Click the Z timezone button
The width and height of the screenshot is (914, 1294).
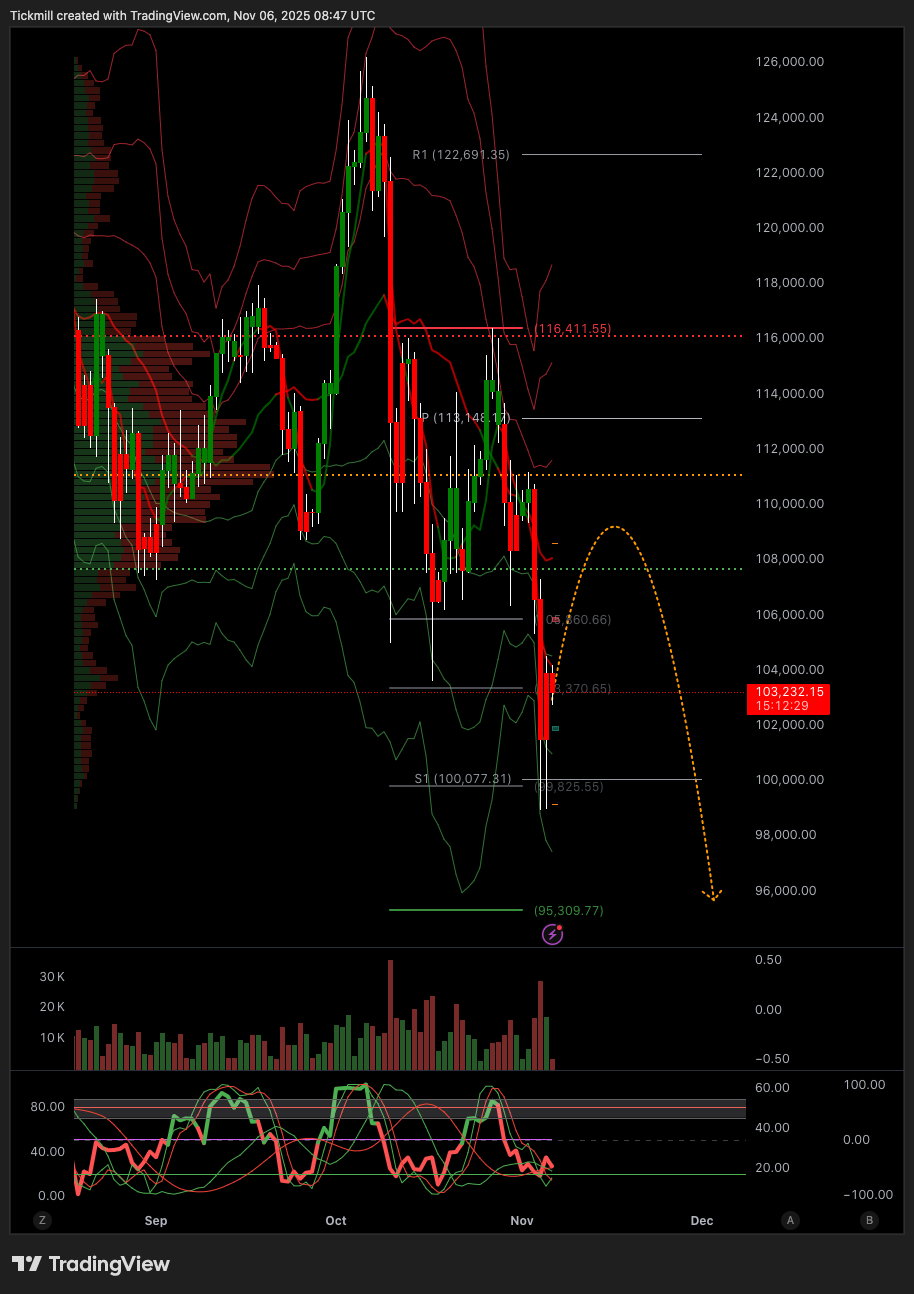tap(42, 1220)
